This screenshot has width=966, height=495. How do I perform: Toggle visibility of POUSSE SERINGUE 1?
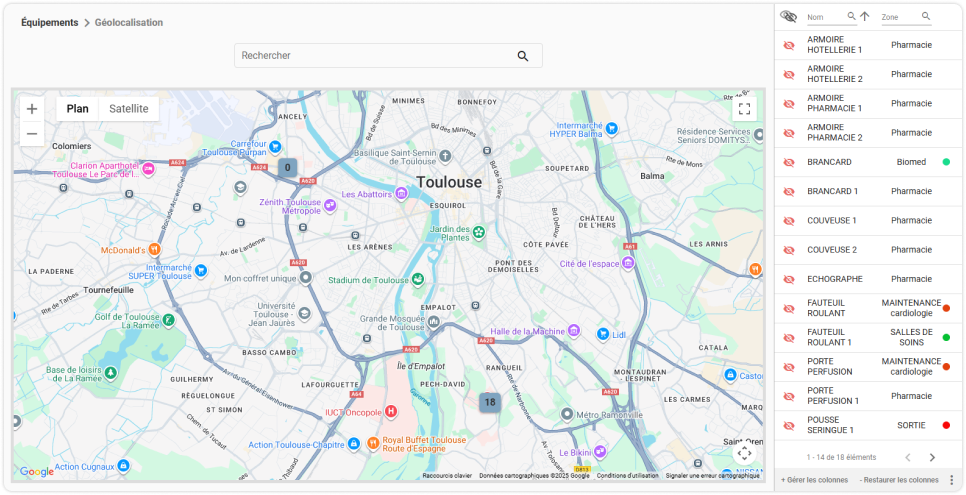point(789,425)
